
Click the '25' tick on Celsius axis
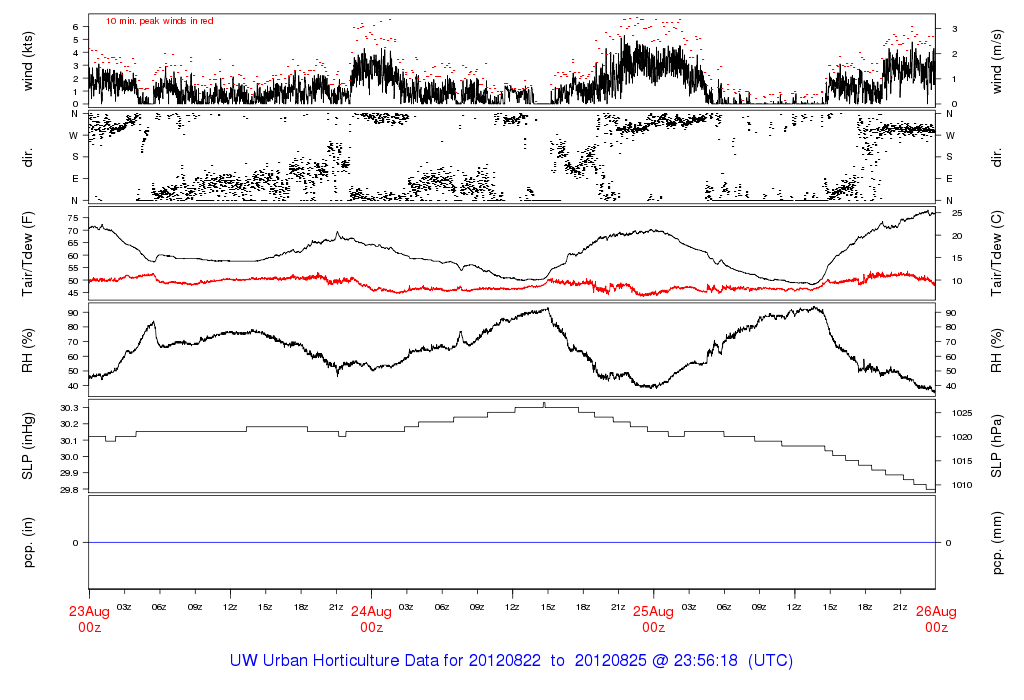point(957,214)
